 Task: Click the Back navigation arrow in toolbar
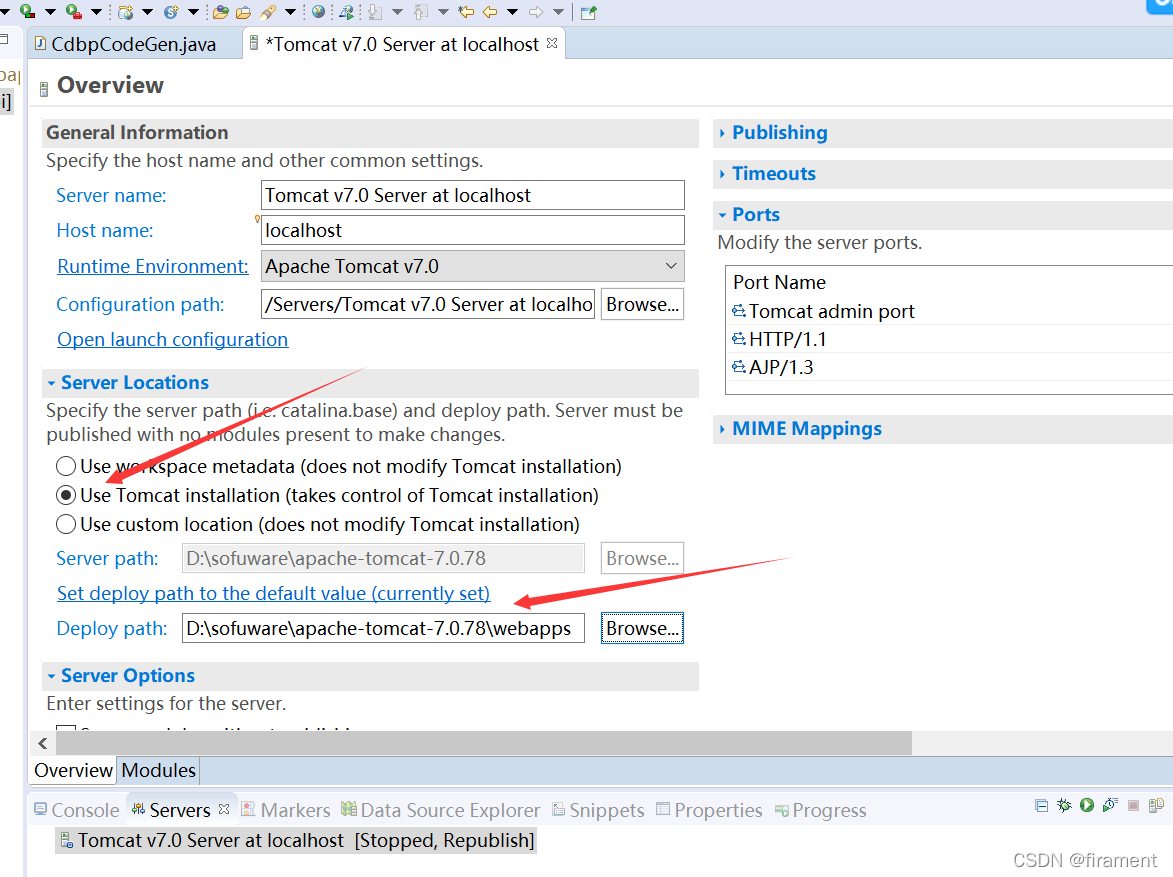pyautogui.click(x=491, y=12)
